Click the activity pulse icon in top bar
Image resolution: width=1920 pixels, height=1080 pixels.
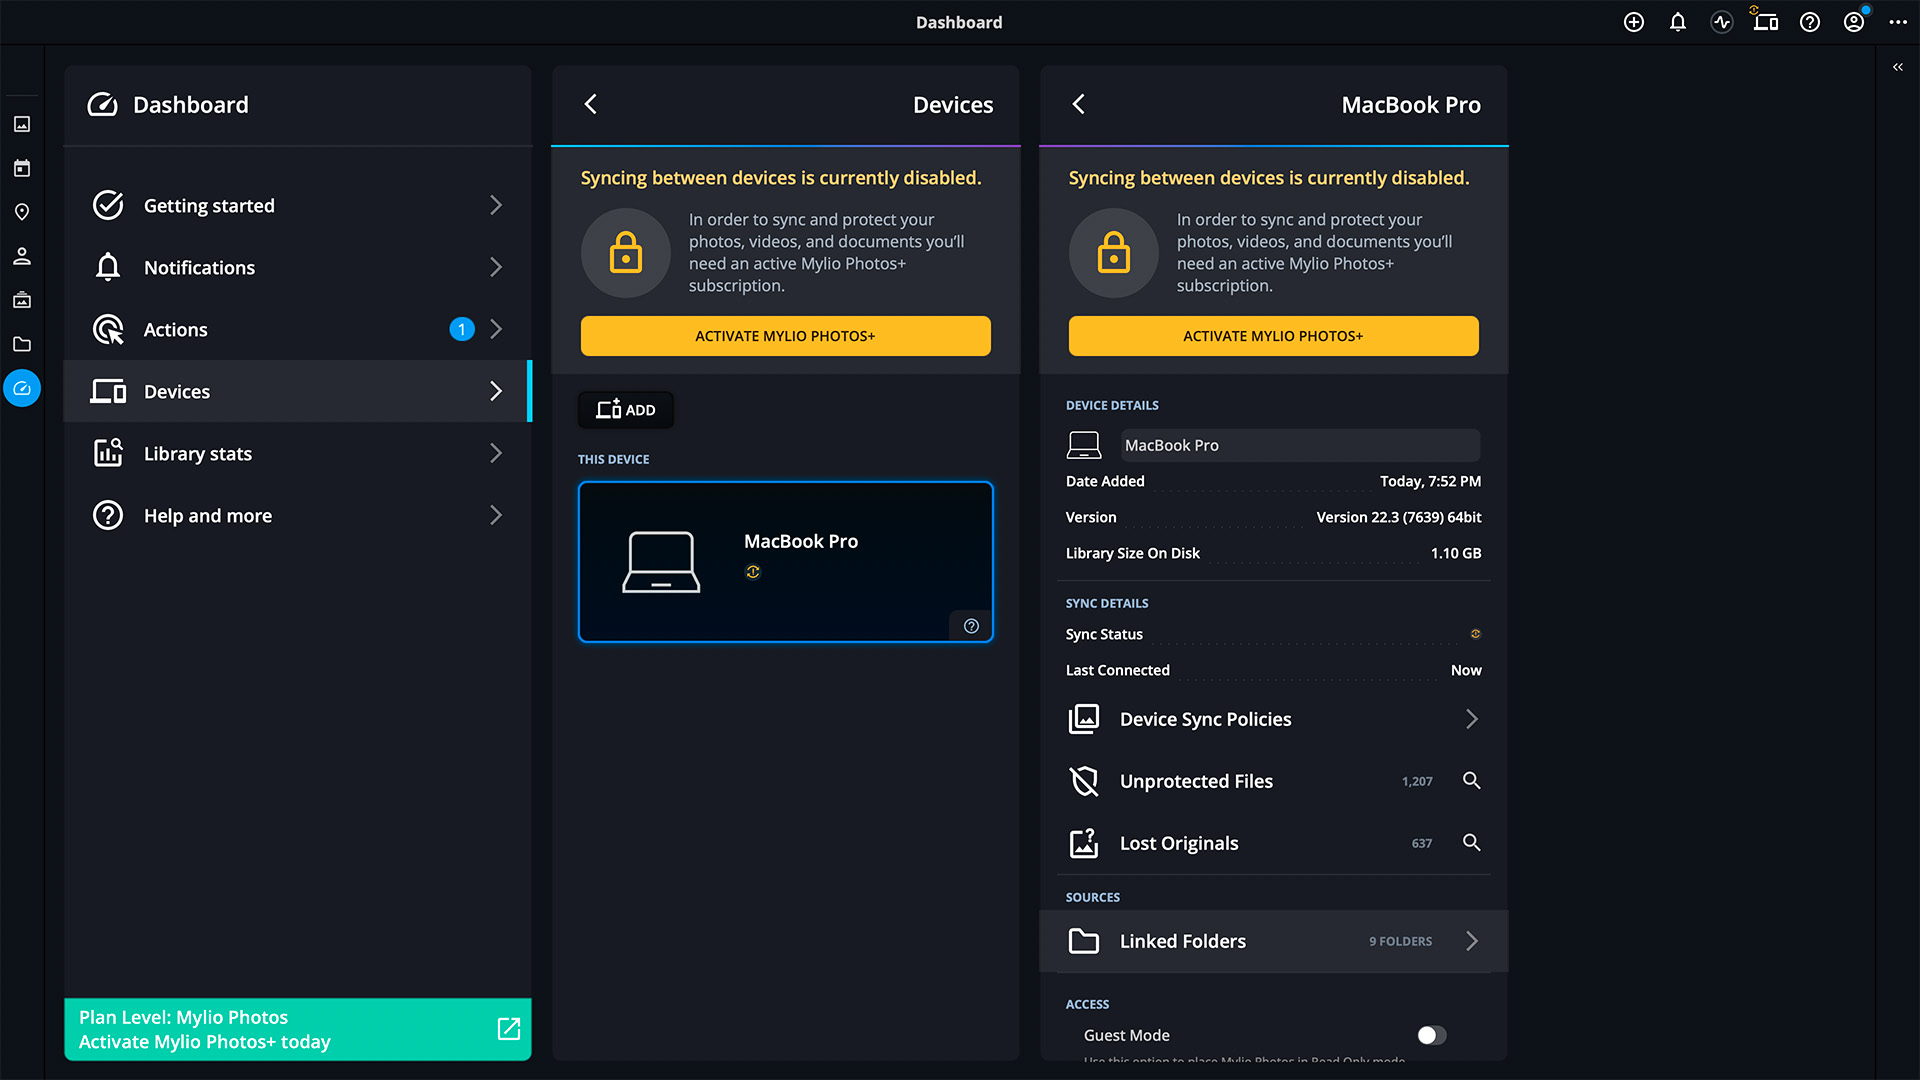[x=1722, y=22]
